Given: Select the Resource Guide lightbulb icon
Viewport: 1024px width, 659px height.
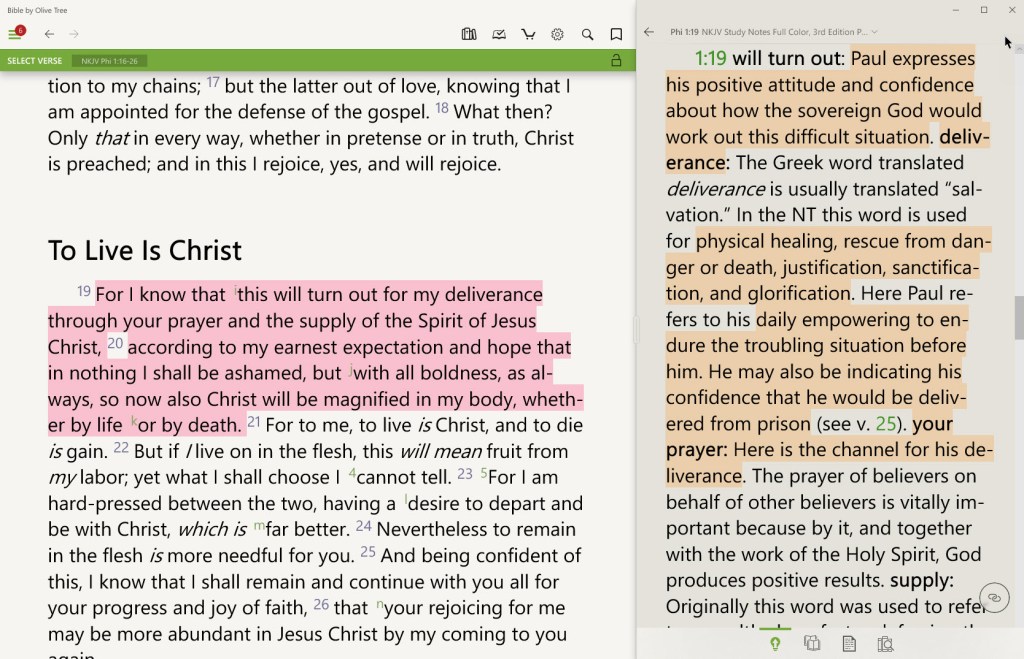Looking at the screenshot, I should coord(775,643).
